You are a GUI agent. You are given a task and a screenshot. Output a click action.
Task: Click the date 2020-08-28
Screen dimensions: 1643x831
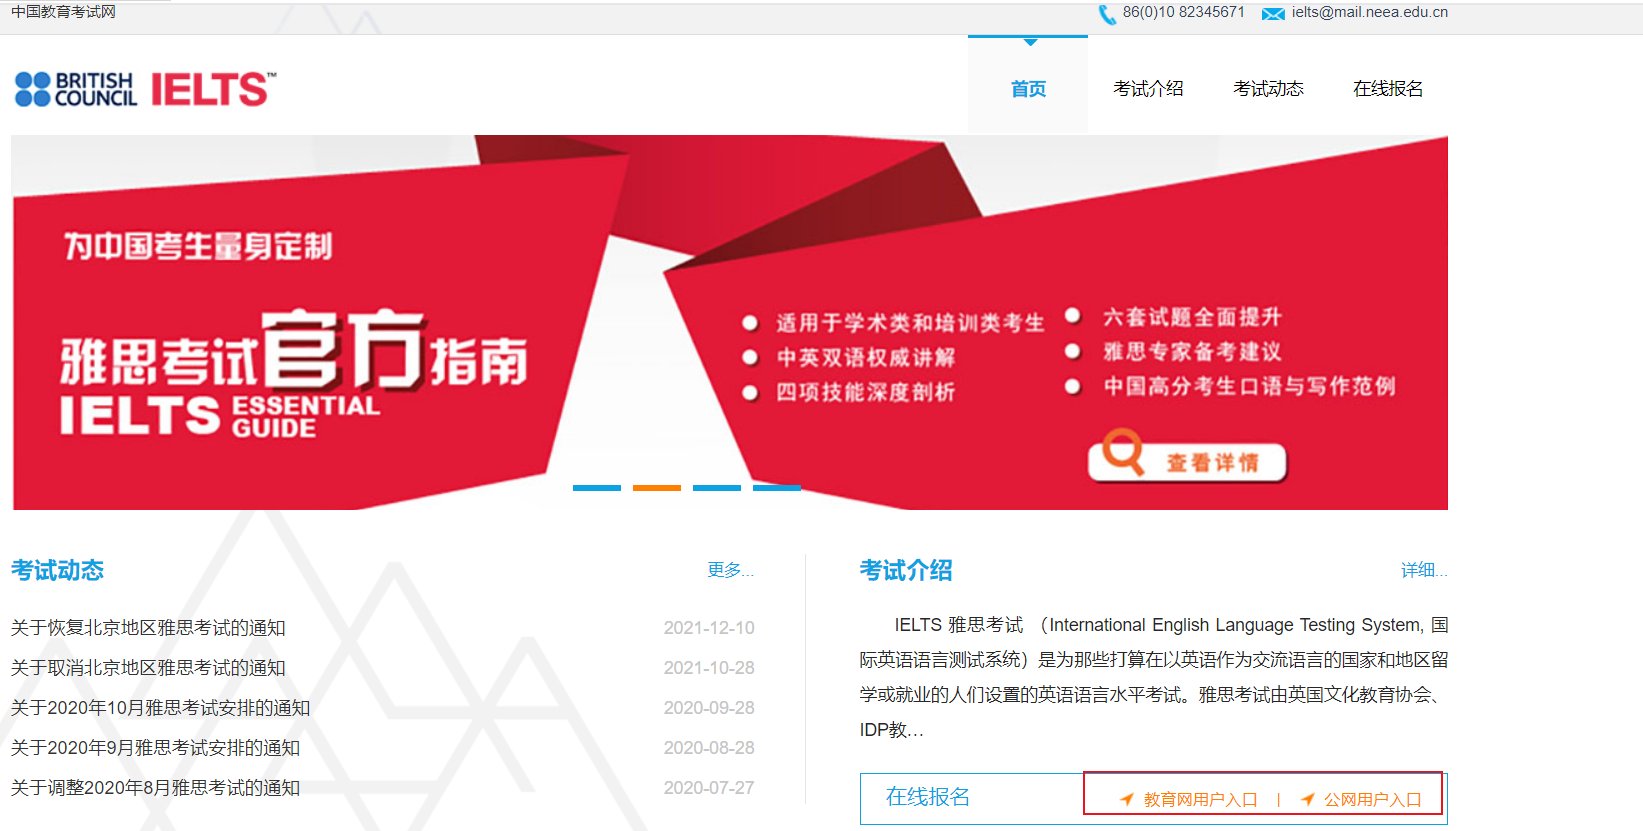tap(709, 748)
